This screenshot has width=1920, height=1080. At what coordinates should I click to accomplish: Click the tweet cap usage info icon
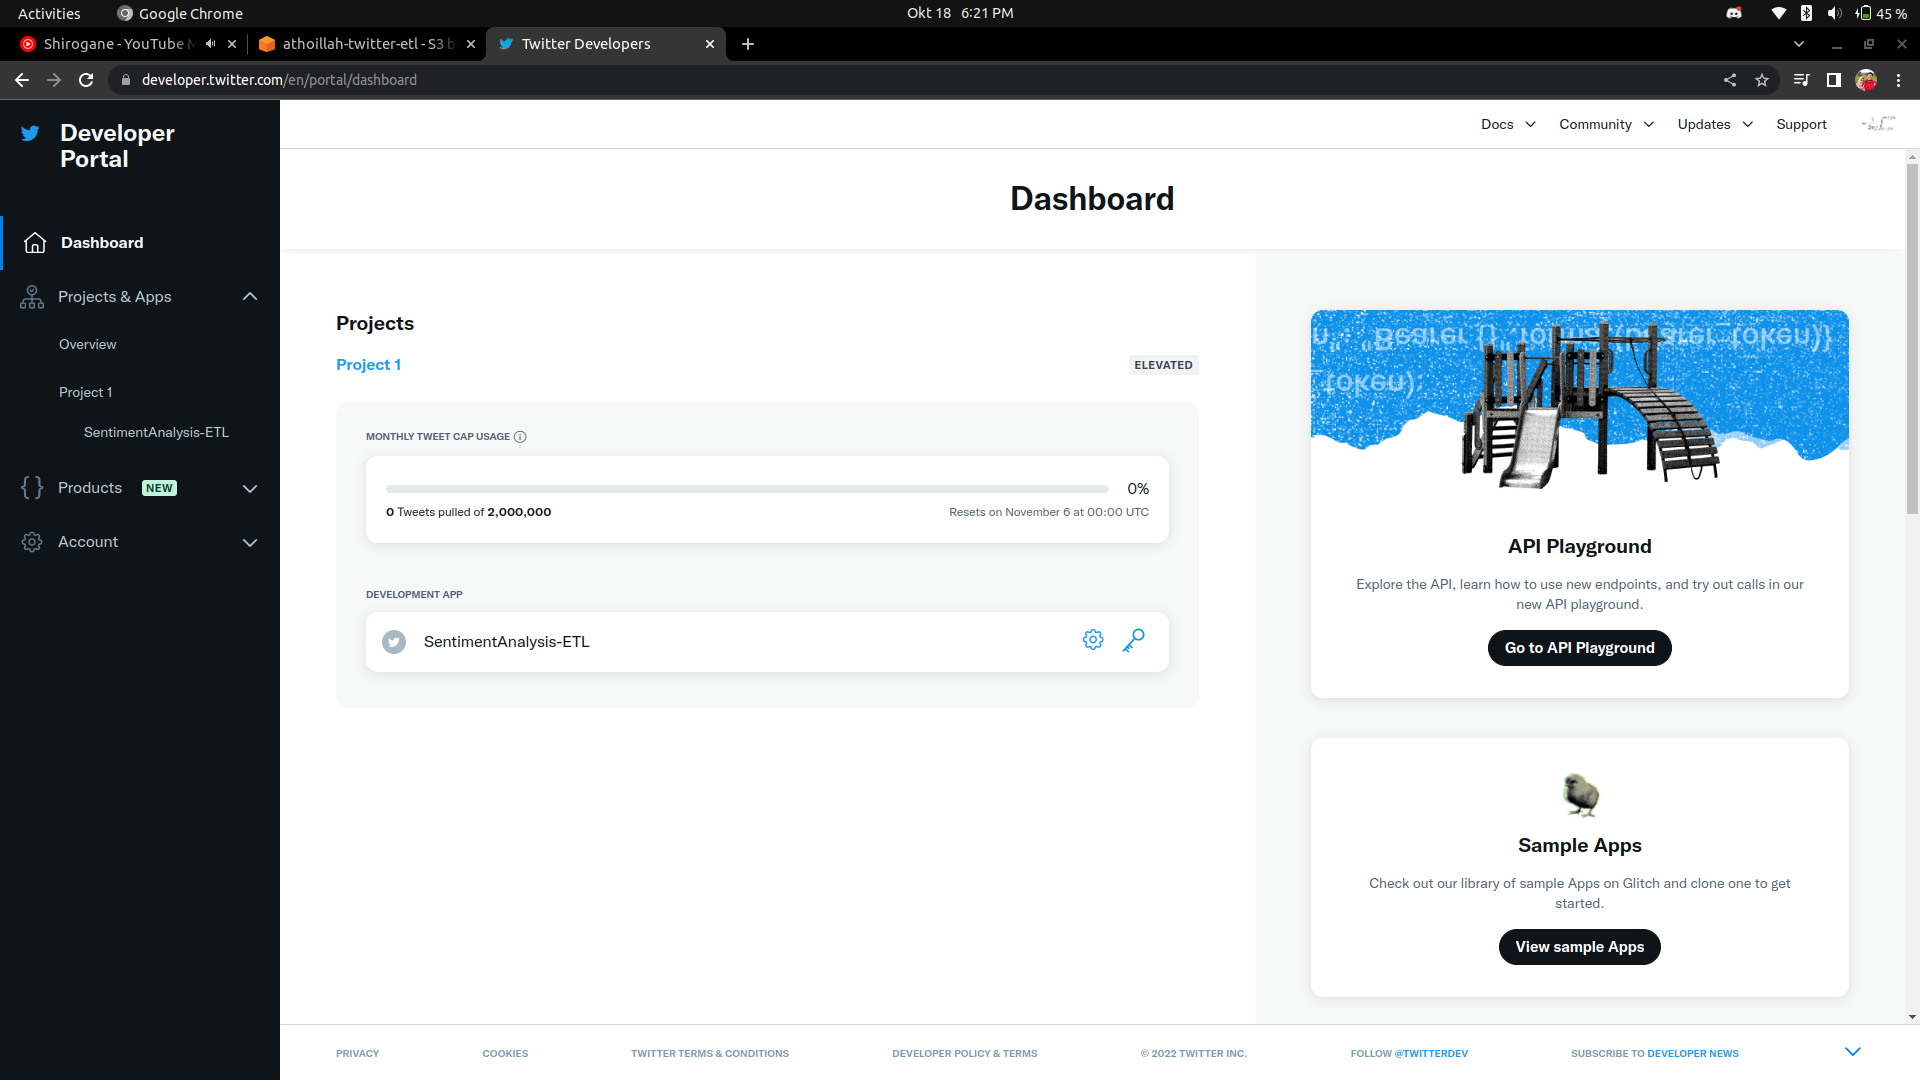[520, 437]
